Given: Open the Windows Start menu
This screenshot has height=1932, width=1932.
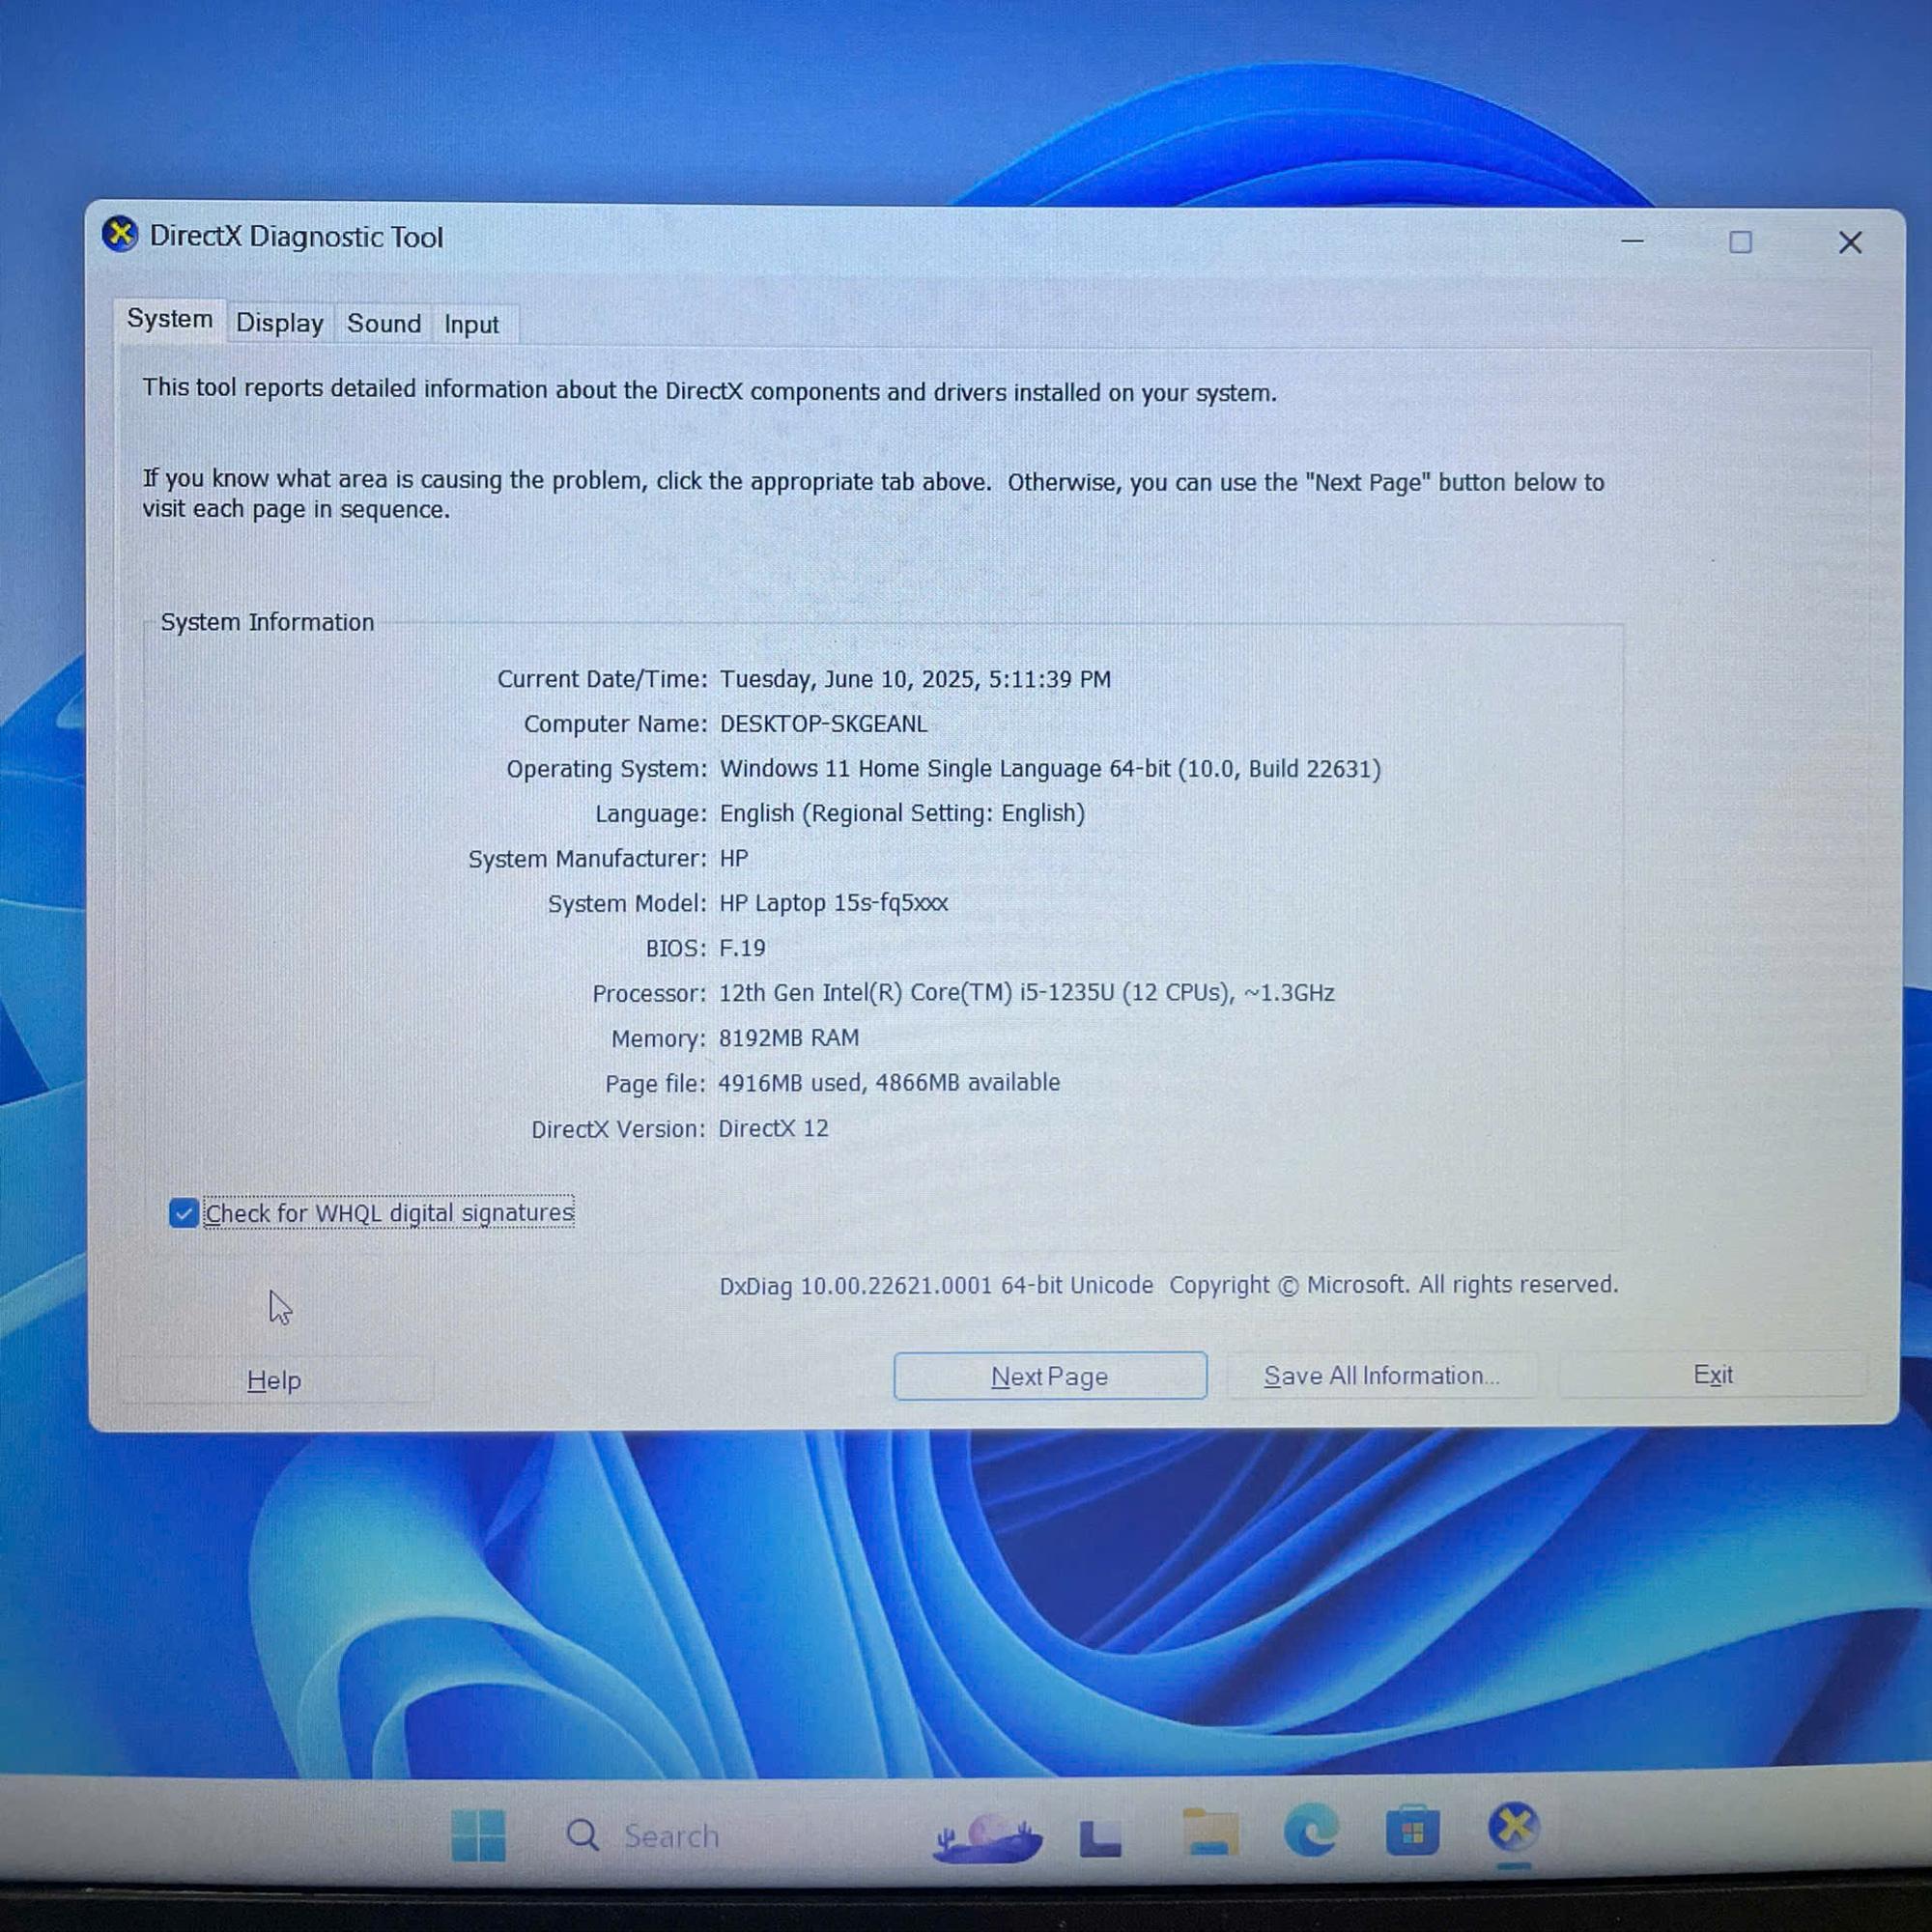Looking at the screenshot, I should point(478,1835).
